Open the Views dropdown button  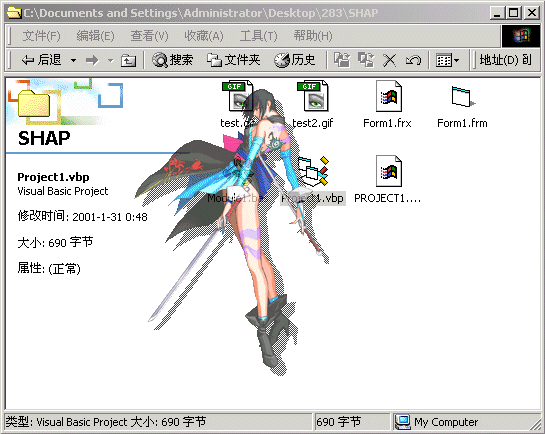448,60
